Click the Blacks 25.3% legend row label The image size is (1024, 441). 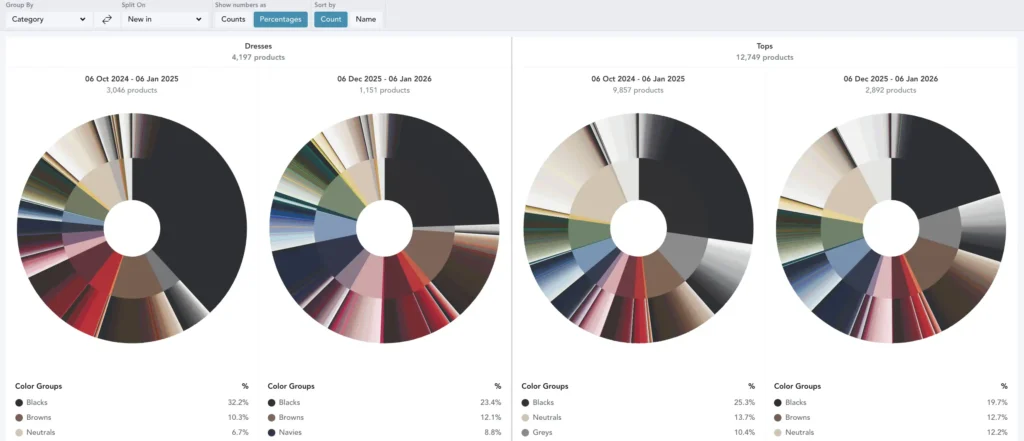click(543, 402)
